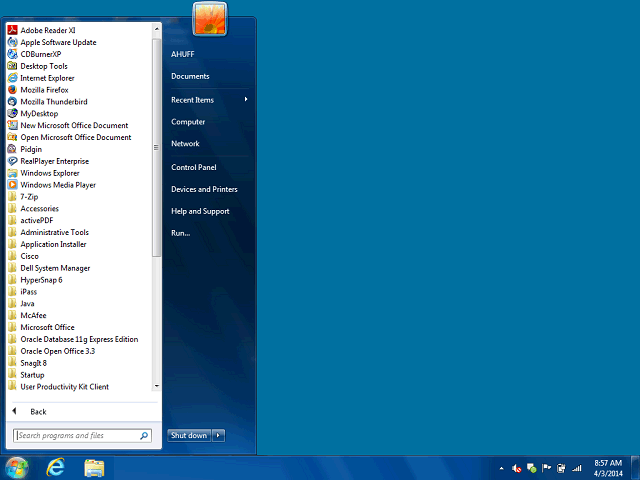Image resolution: width=640 pixels, height=480 pixels.
Task: Click Open Microsoft Office Document icon
Action: point(12,137)
